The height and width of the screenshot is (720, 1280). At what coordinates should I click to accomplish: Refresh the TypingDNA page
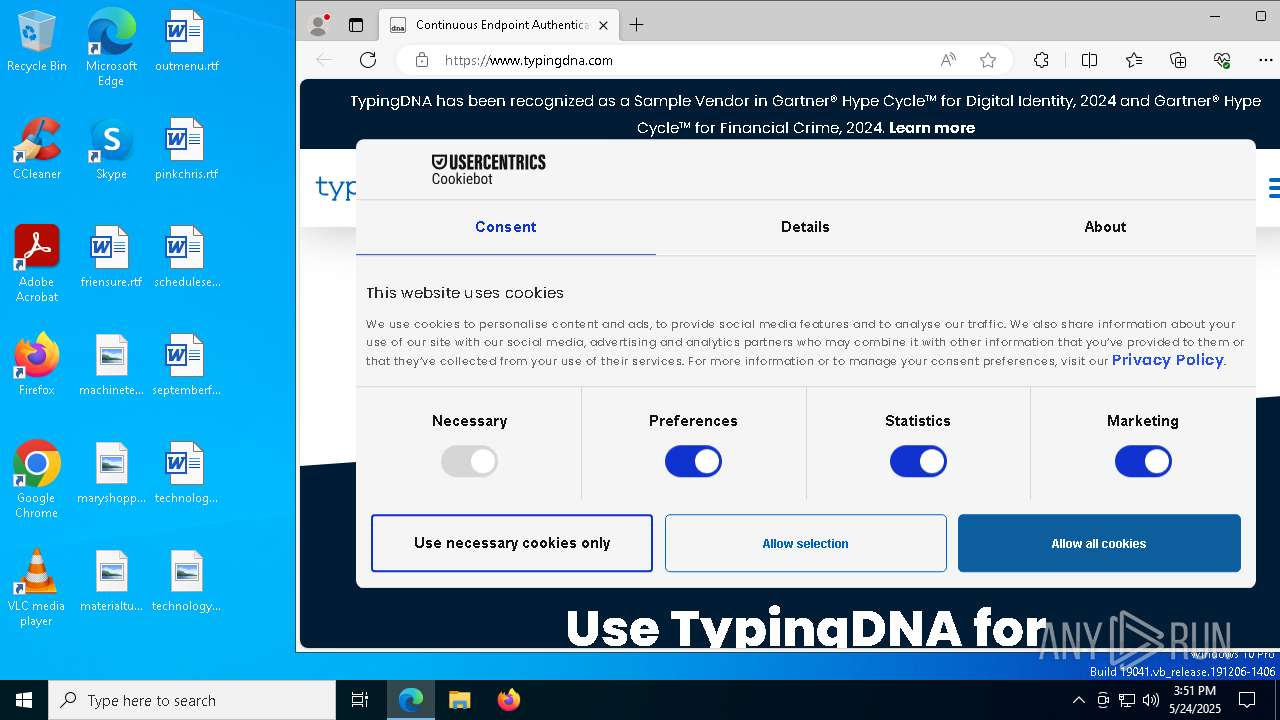[x=368, y=60]
